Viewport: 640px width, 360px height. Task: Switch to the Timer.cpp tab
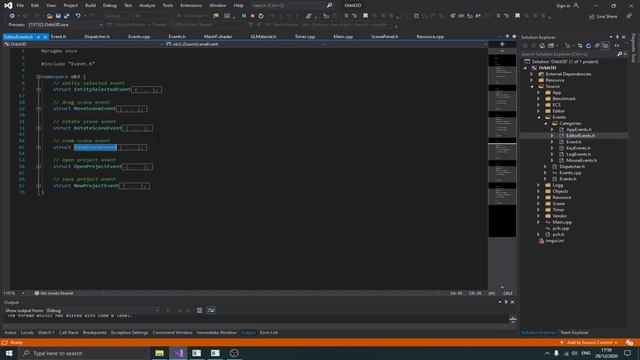304,37
